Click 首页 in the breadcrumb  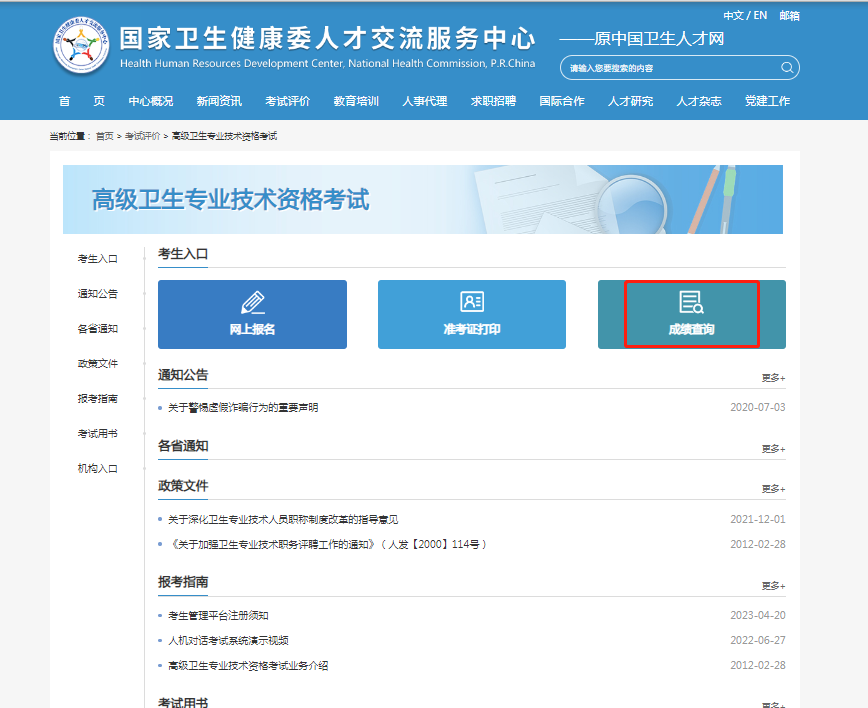coord(105,136)
